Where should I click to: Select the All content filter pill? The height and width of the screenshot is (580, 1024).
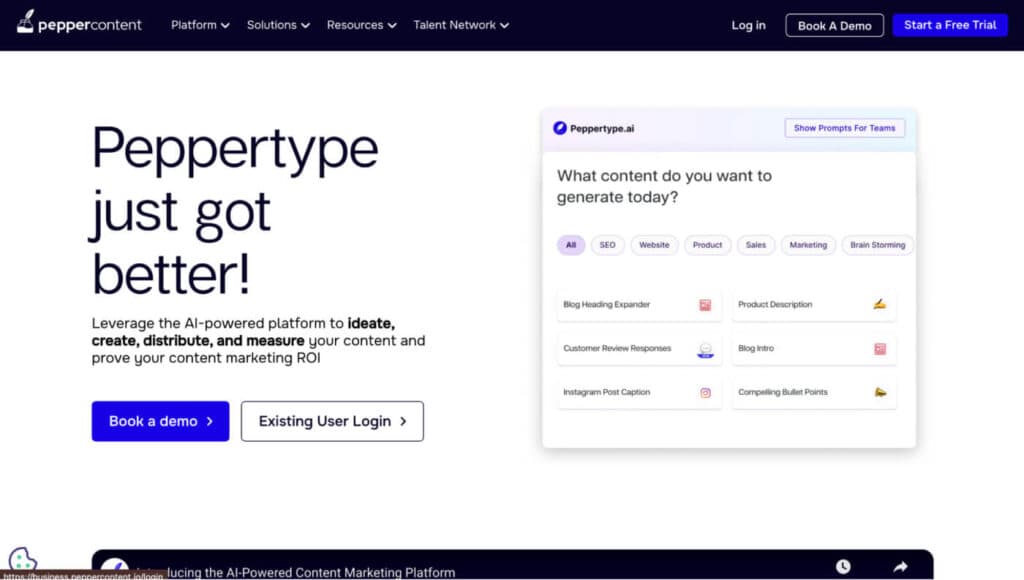click(570, 244)
